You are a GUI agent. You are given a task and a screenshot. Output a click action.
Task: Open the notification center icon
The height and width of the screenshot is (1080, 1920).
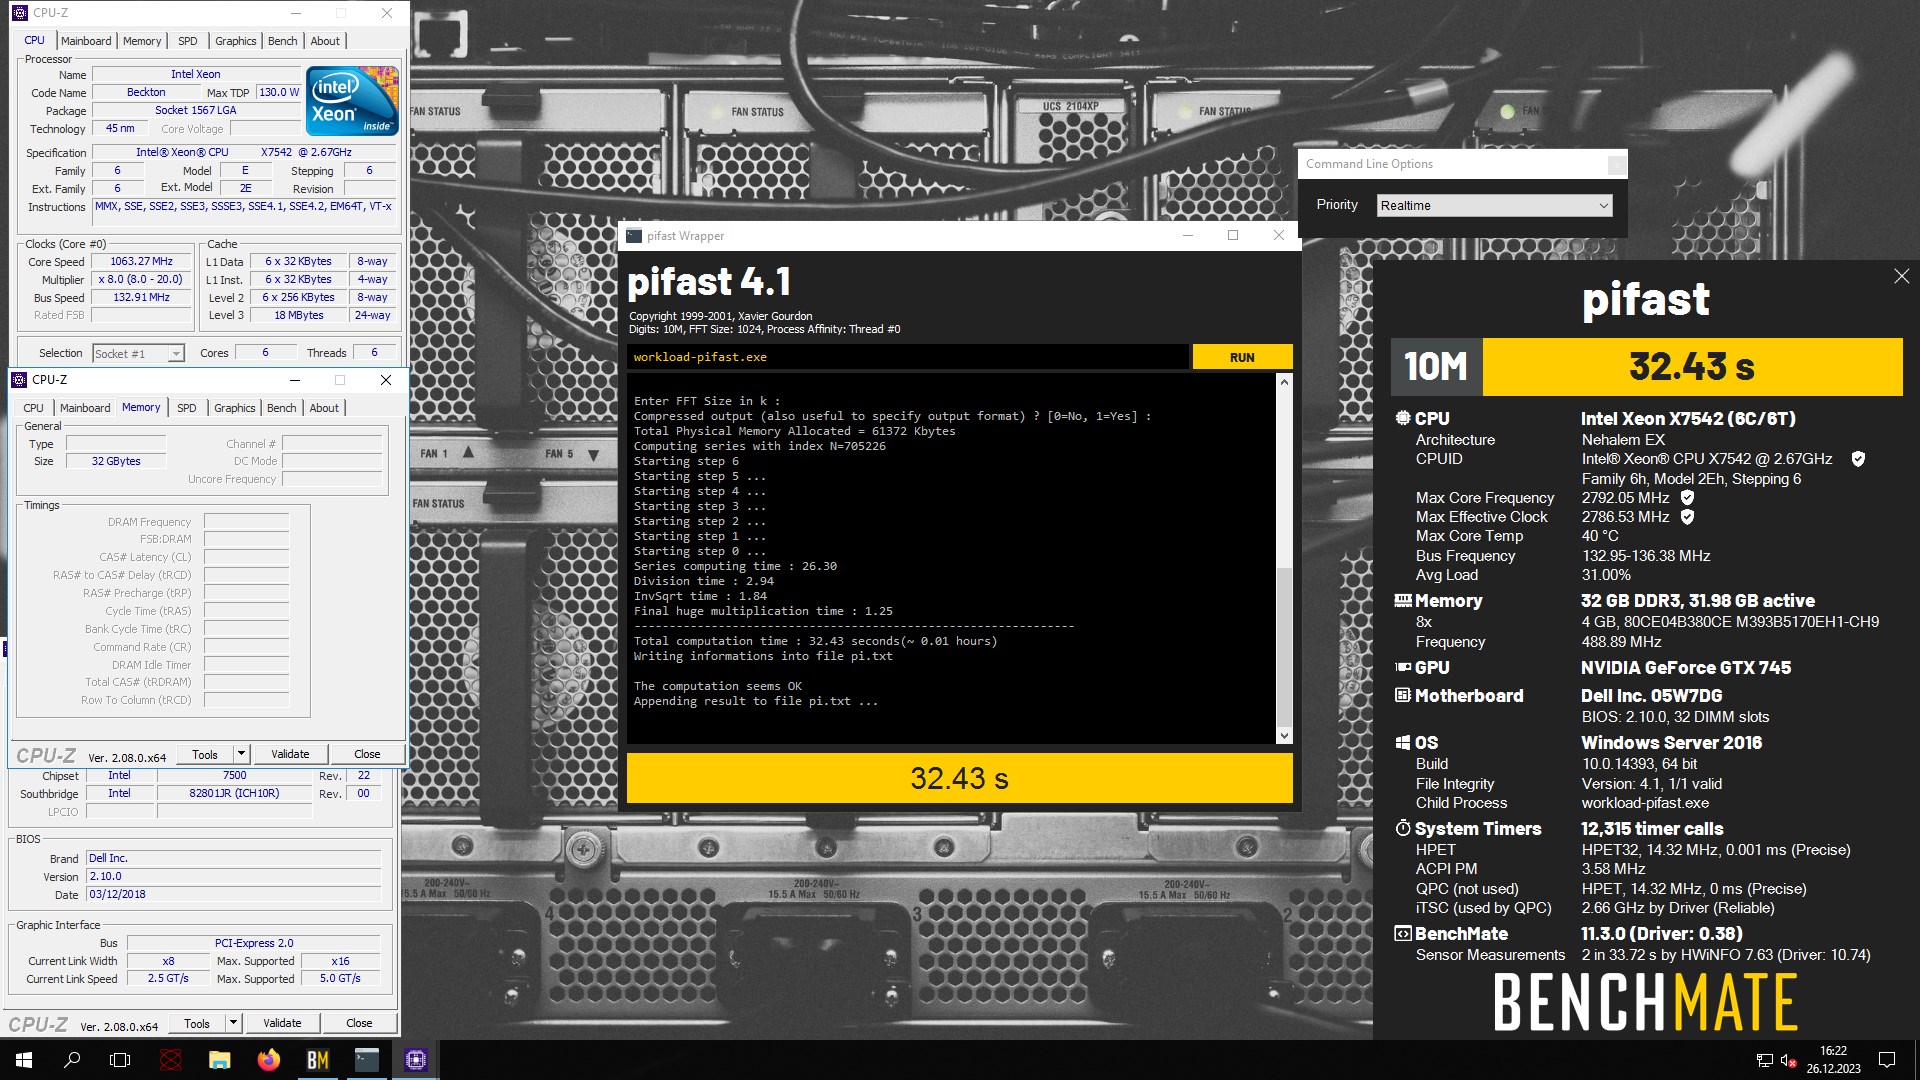tap(1887, 1060)
